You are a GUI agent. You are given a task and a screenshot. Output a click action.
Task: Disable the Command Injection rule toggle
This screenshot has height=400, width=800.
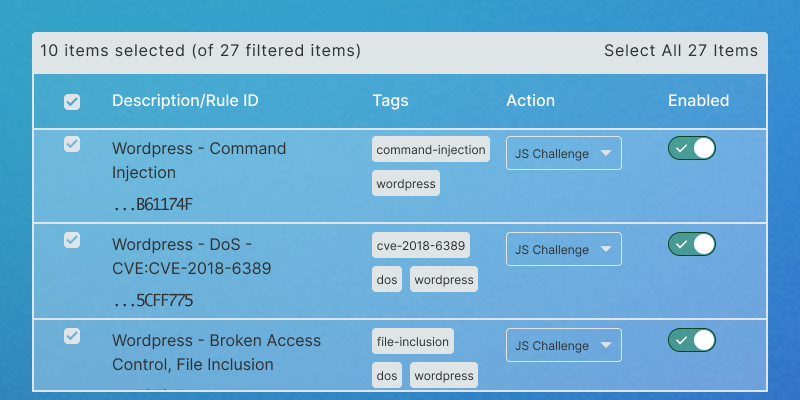pyautogui.click(x=692, y=149)
